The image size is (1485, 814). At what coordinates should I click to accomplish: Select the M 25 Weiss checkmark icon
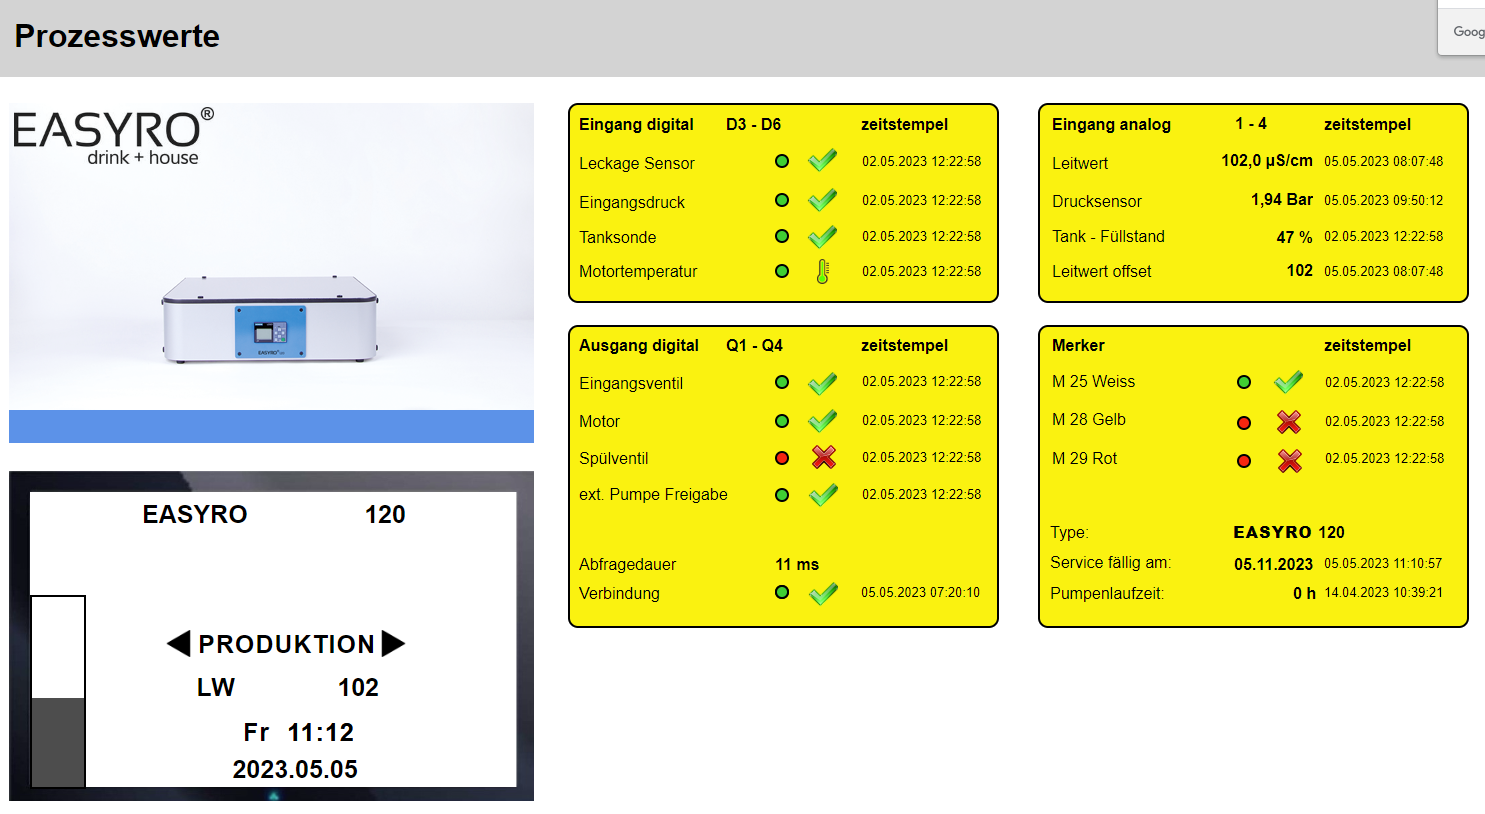point(1289,382)
